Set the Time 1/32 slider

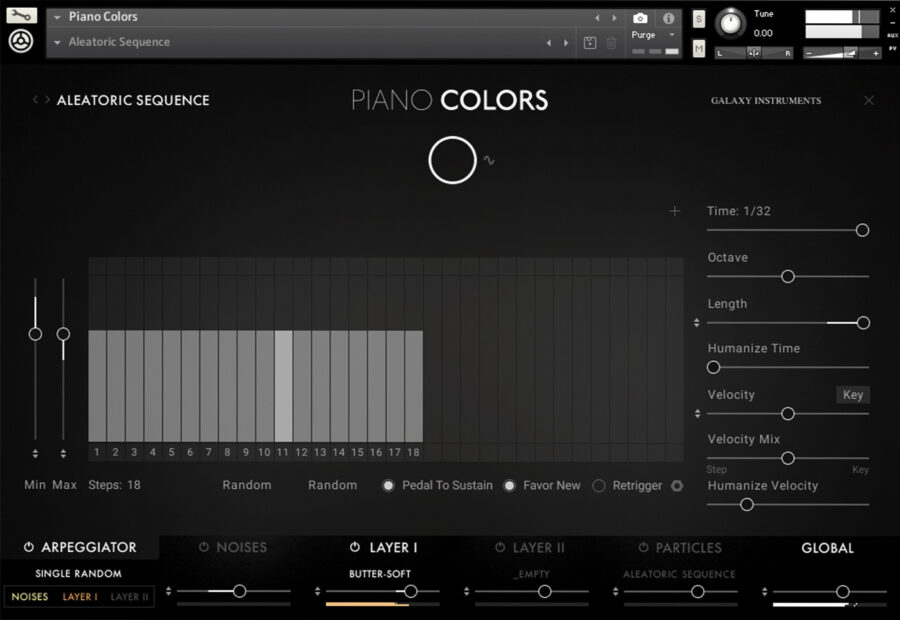[861, 230]
